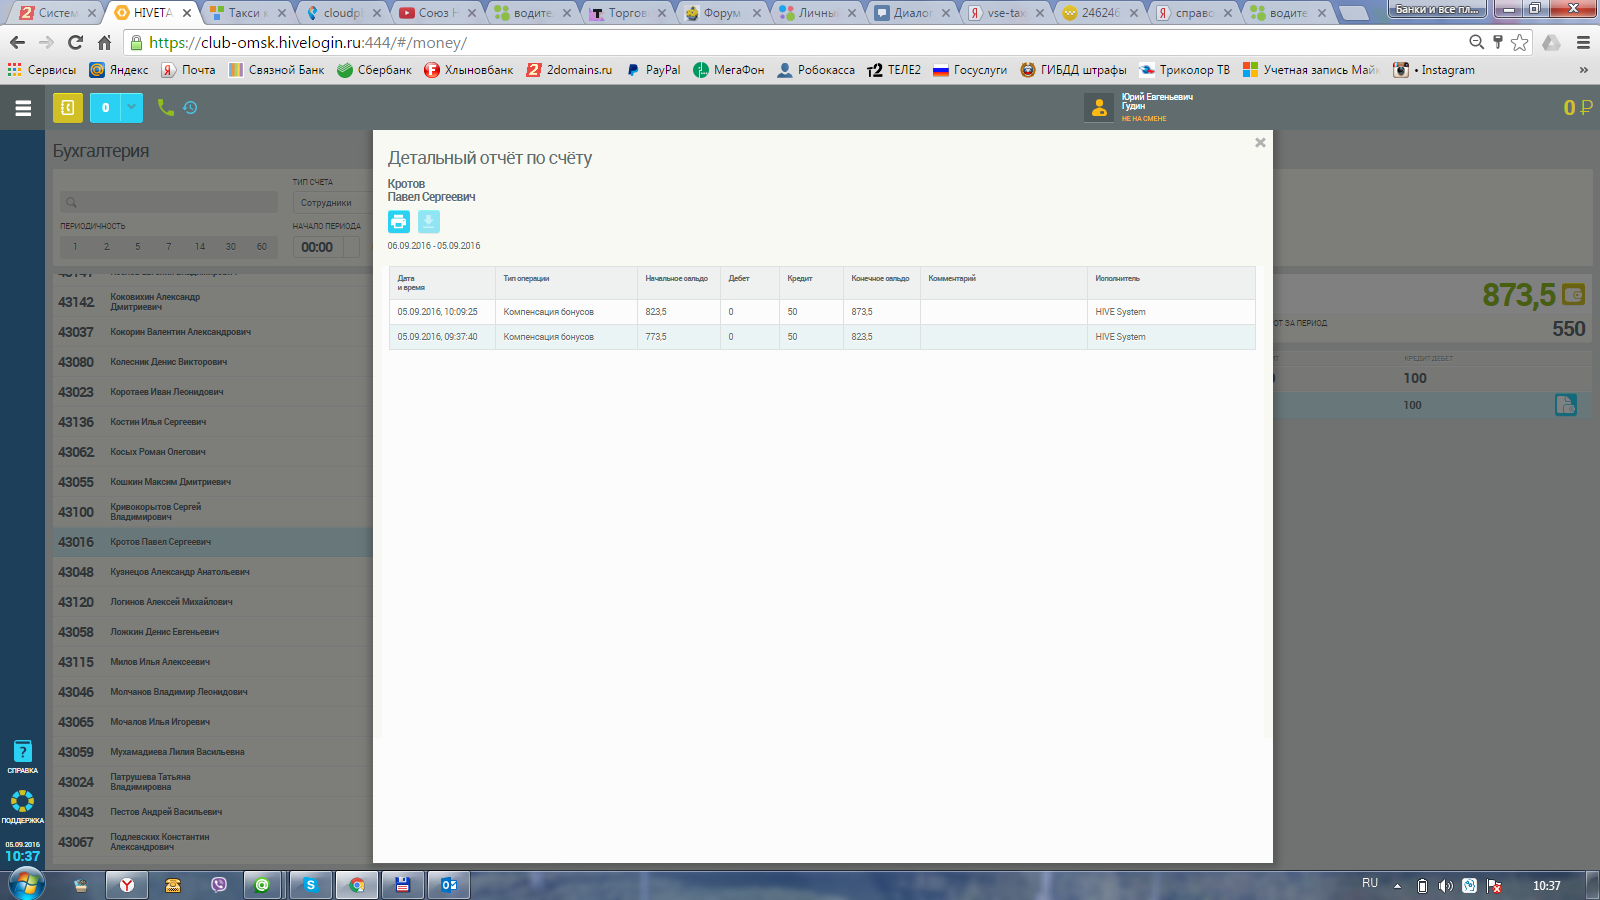
Task: Download the detailed account report
Action: pos(428,222)
